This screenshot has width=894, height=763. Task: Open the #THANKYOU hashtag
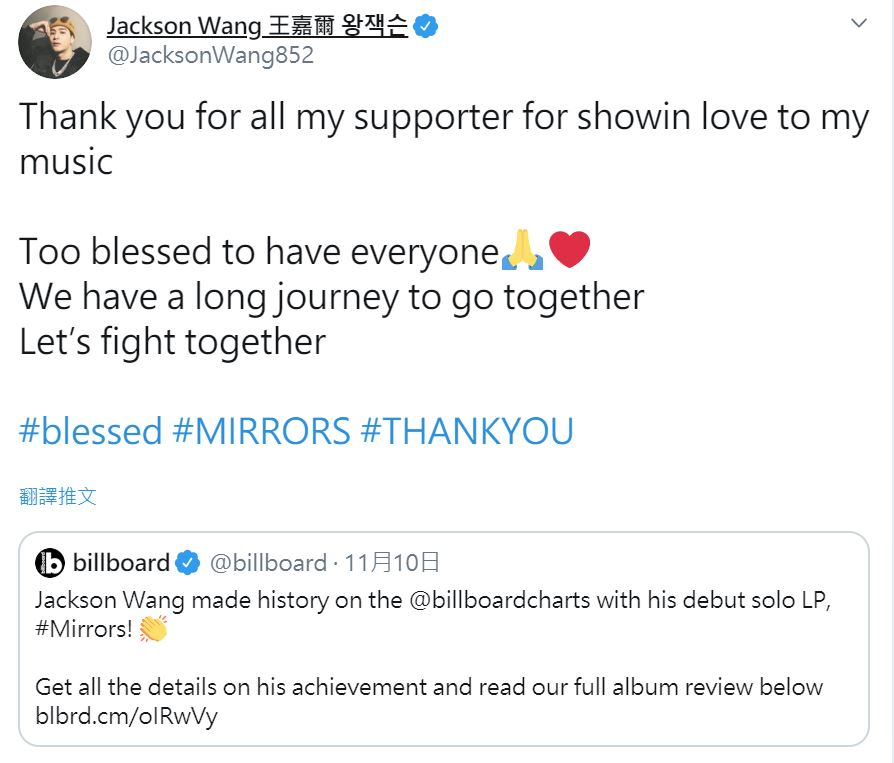click(x=467, y=431)
